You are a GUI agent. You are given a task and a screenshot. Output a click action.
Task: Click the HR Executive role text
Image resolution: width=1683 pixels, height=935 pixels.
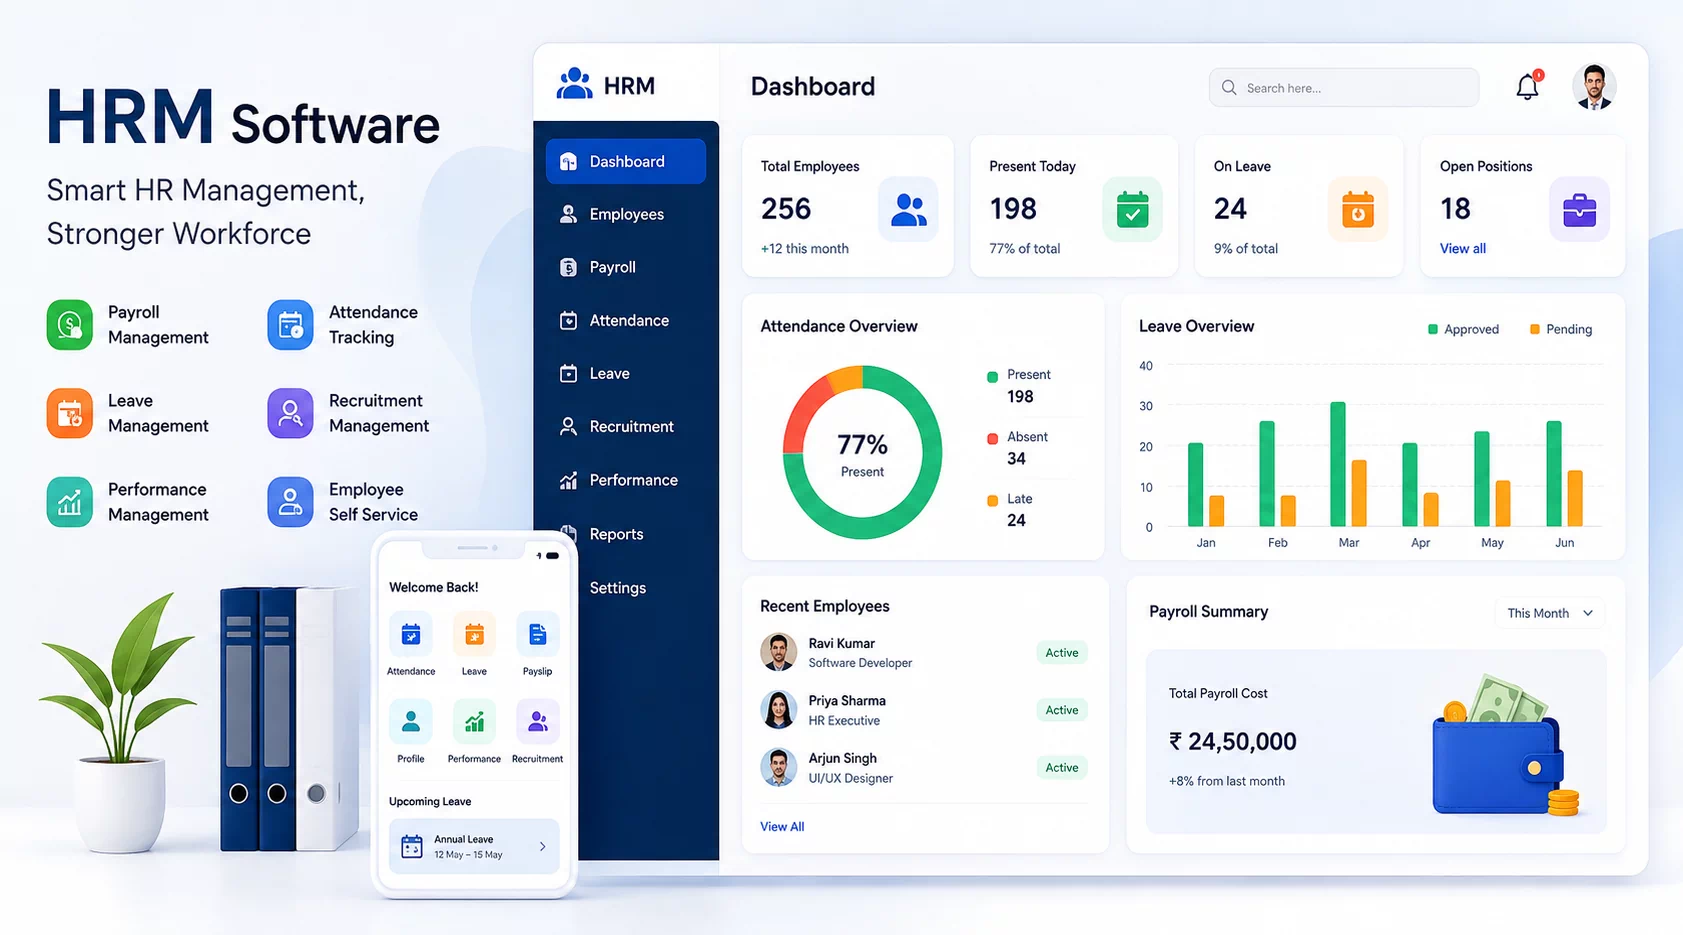[844, 720]
